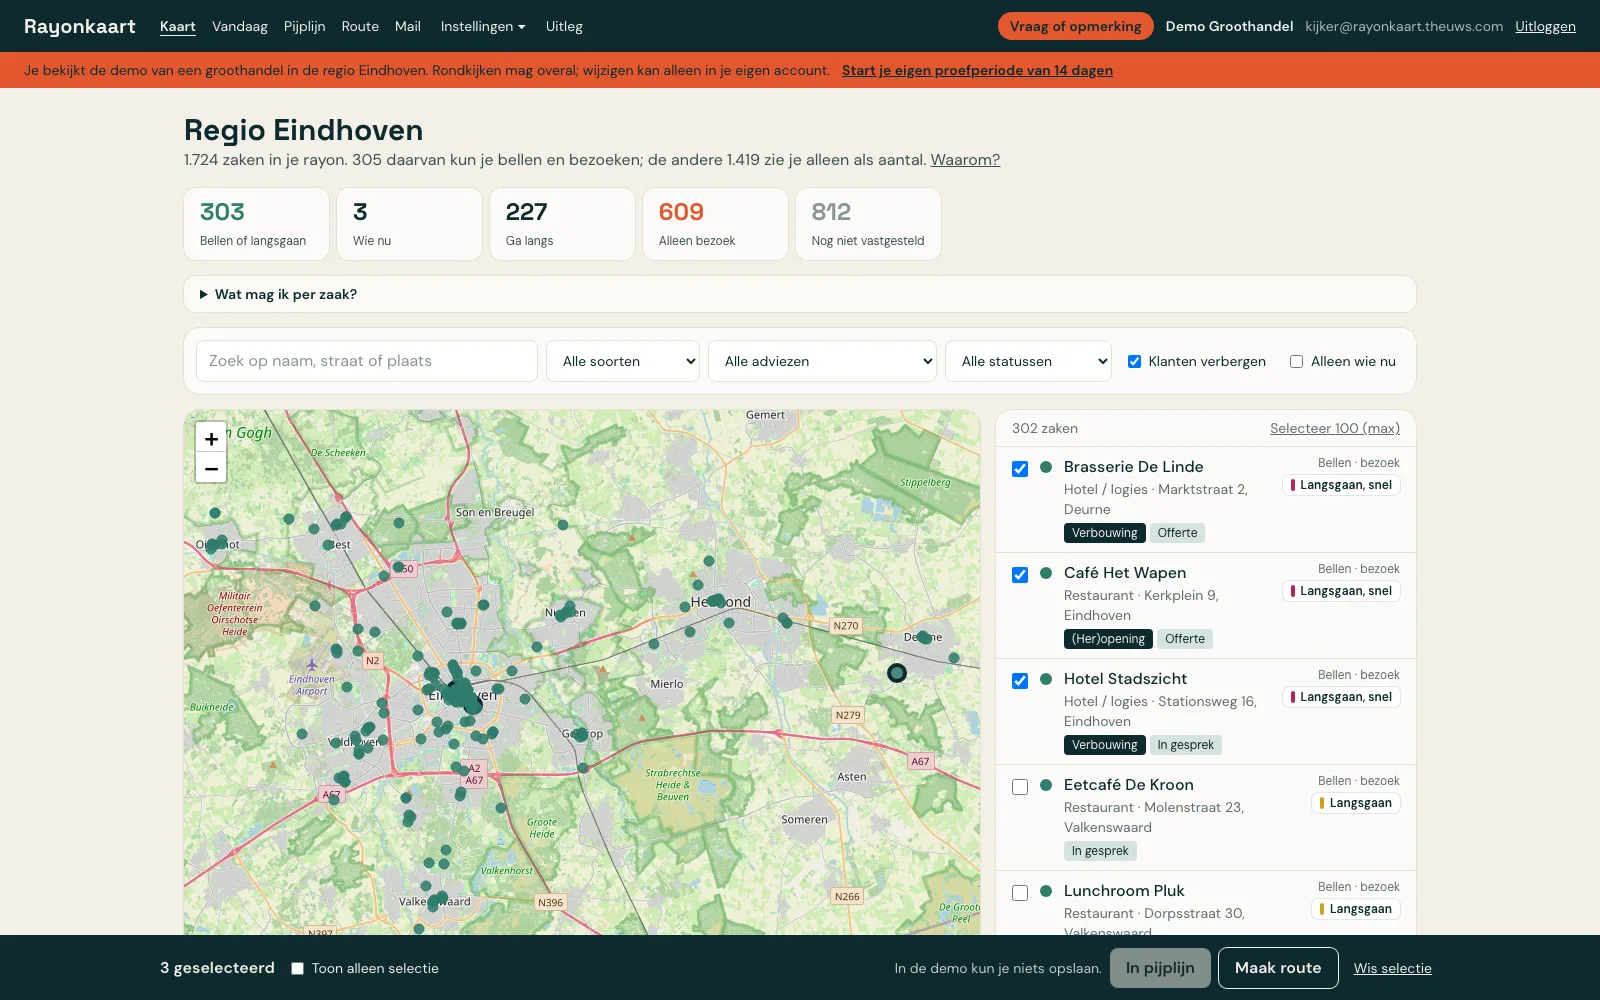Image resolution: width=1600 pixels, height=1000 pixels.
Task: Zoom in on the map
Action: point(211,438)
